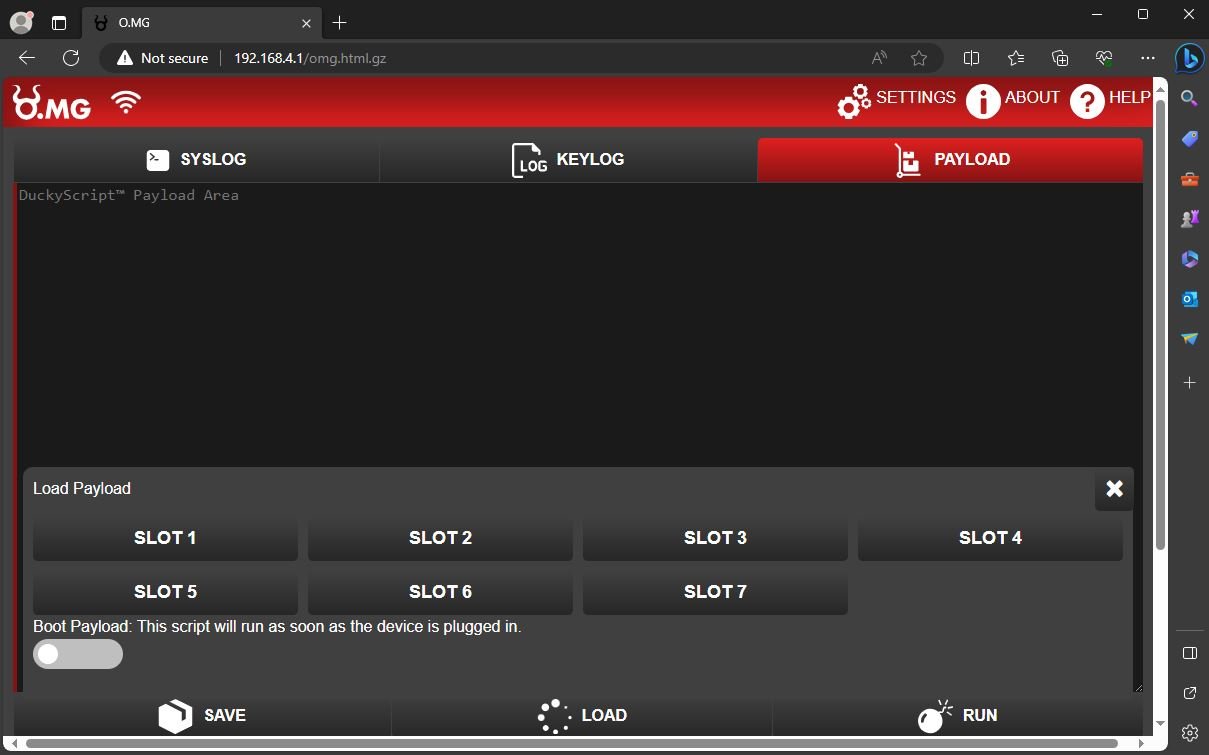Load payload from SLOT 2

[x=440, y=538]
